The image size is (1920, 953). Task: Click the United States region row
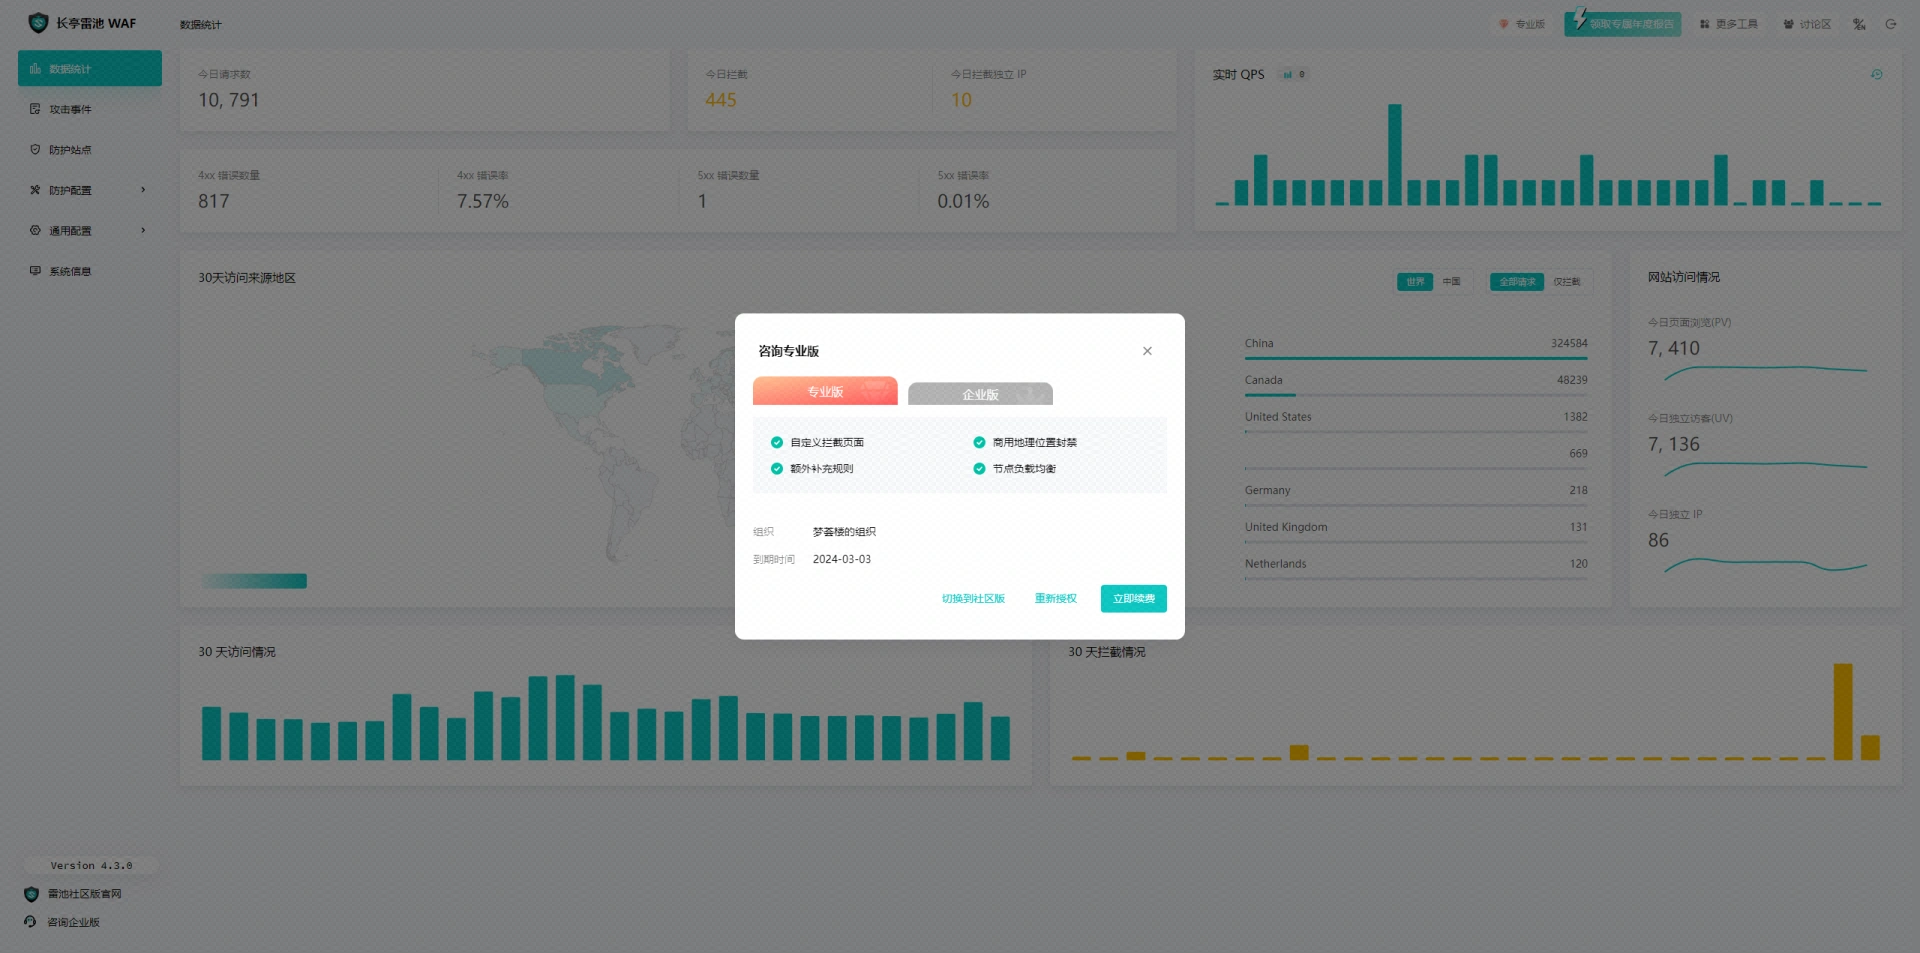(x=1416, y=420)
